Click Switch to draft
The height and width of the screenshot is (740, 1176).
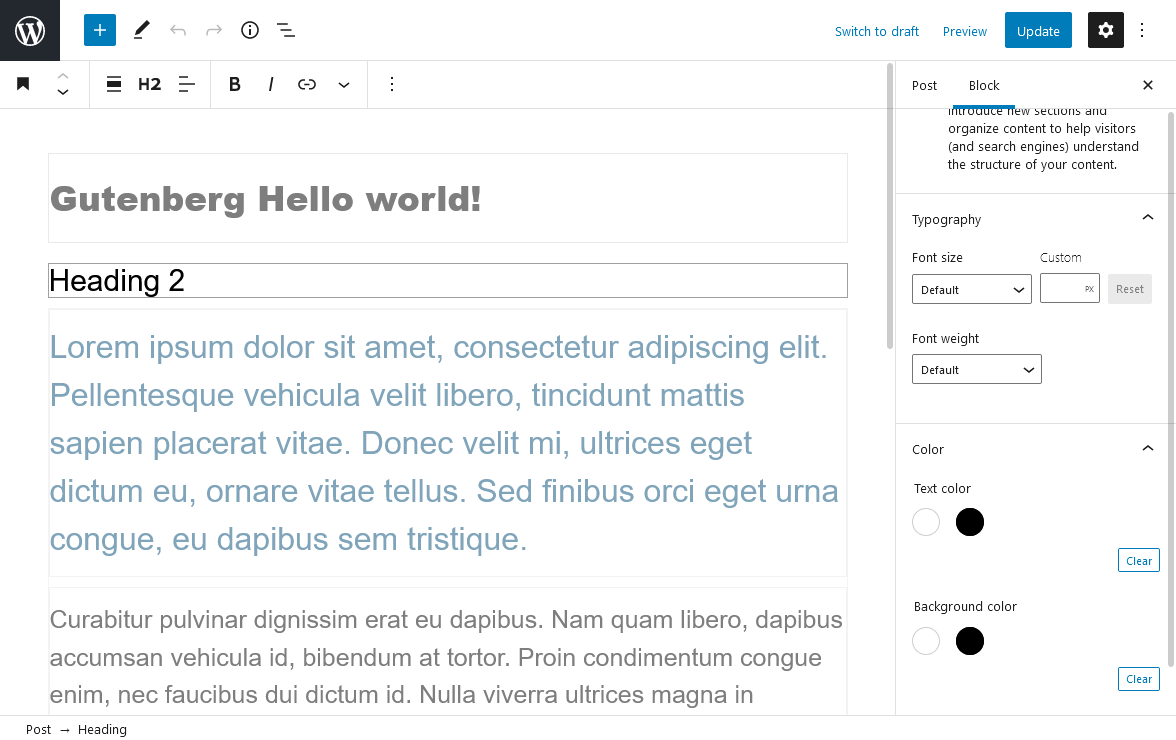877,31
